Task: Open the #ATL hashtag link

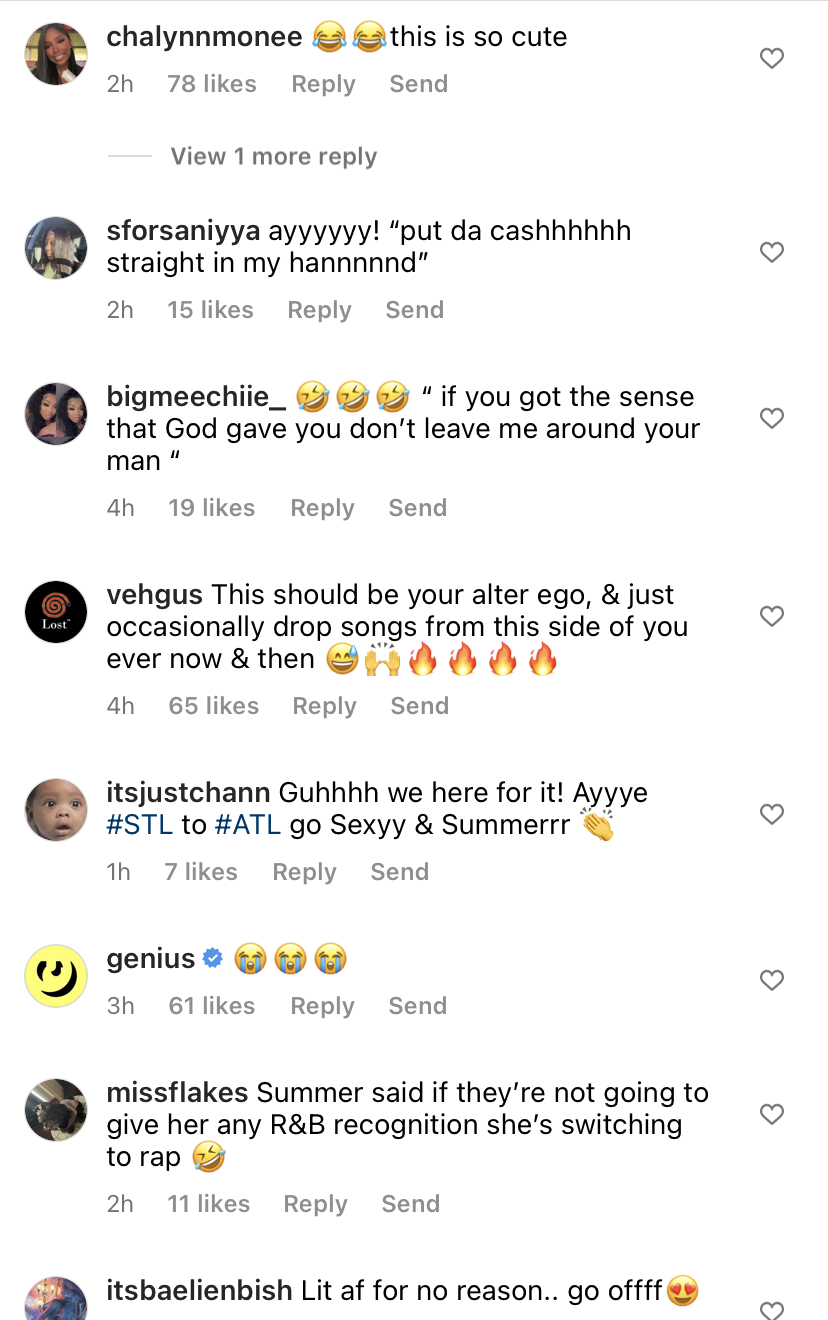Action: click(x=245, y=827)
